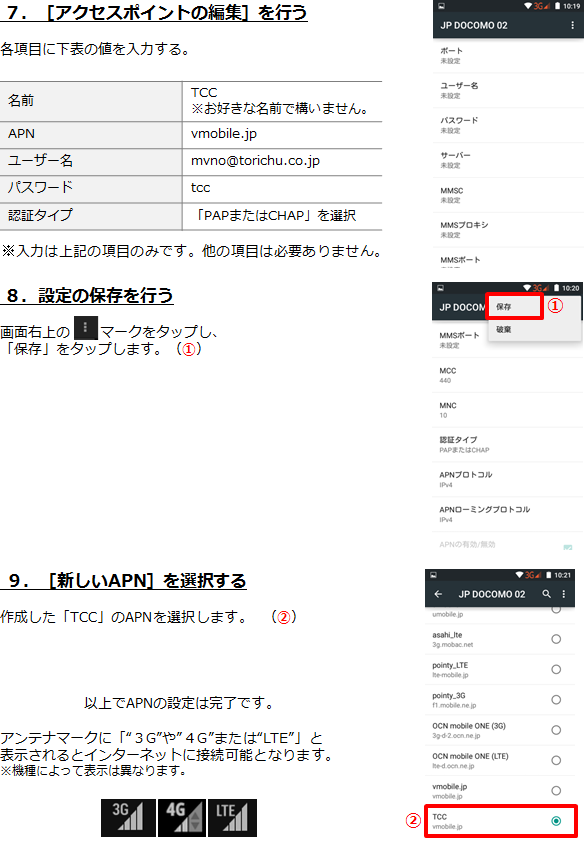Open overflow menu in top JP DOCOMO 02 screen
Viewport: 585px width, 841px height.
[x=573, y=25]
